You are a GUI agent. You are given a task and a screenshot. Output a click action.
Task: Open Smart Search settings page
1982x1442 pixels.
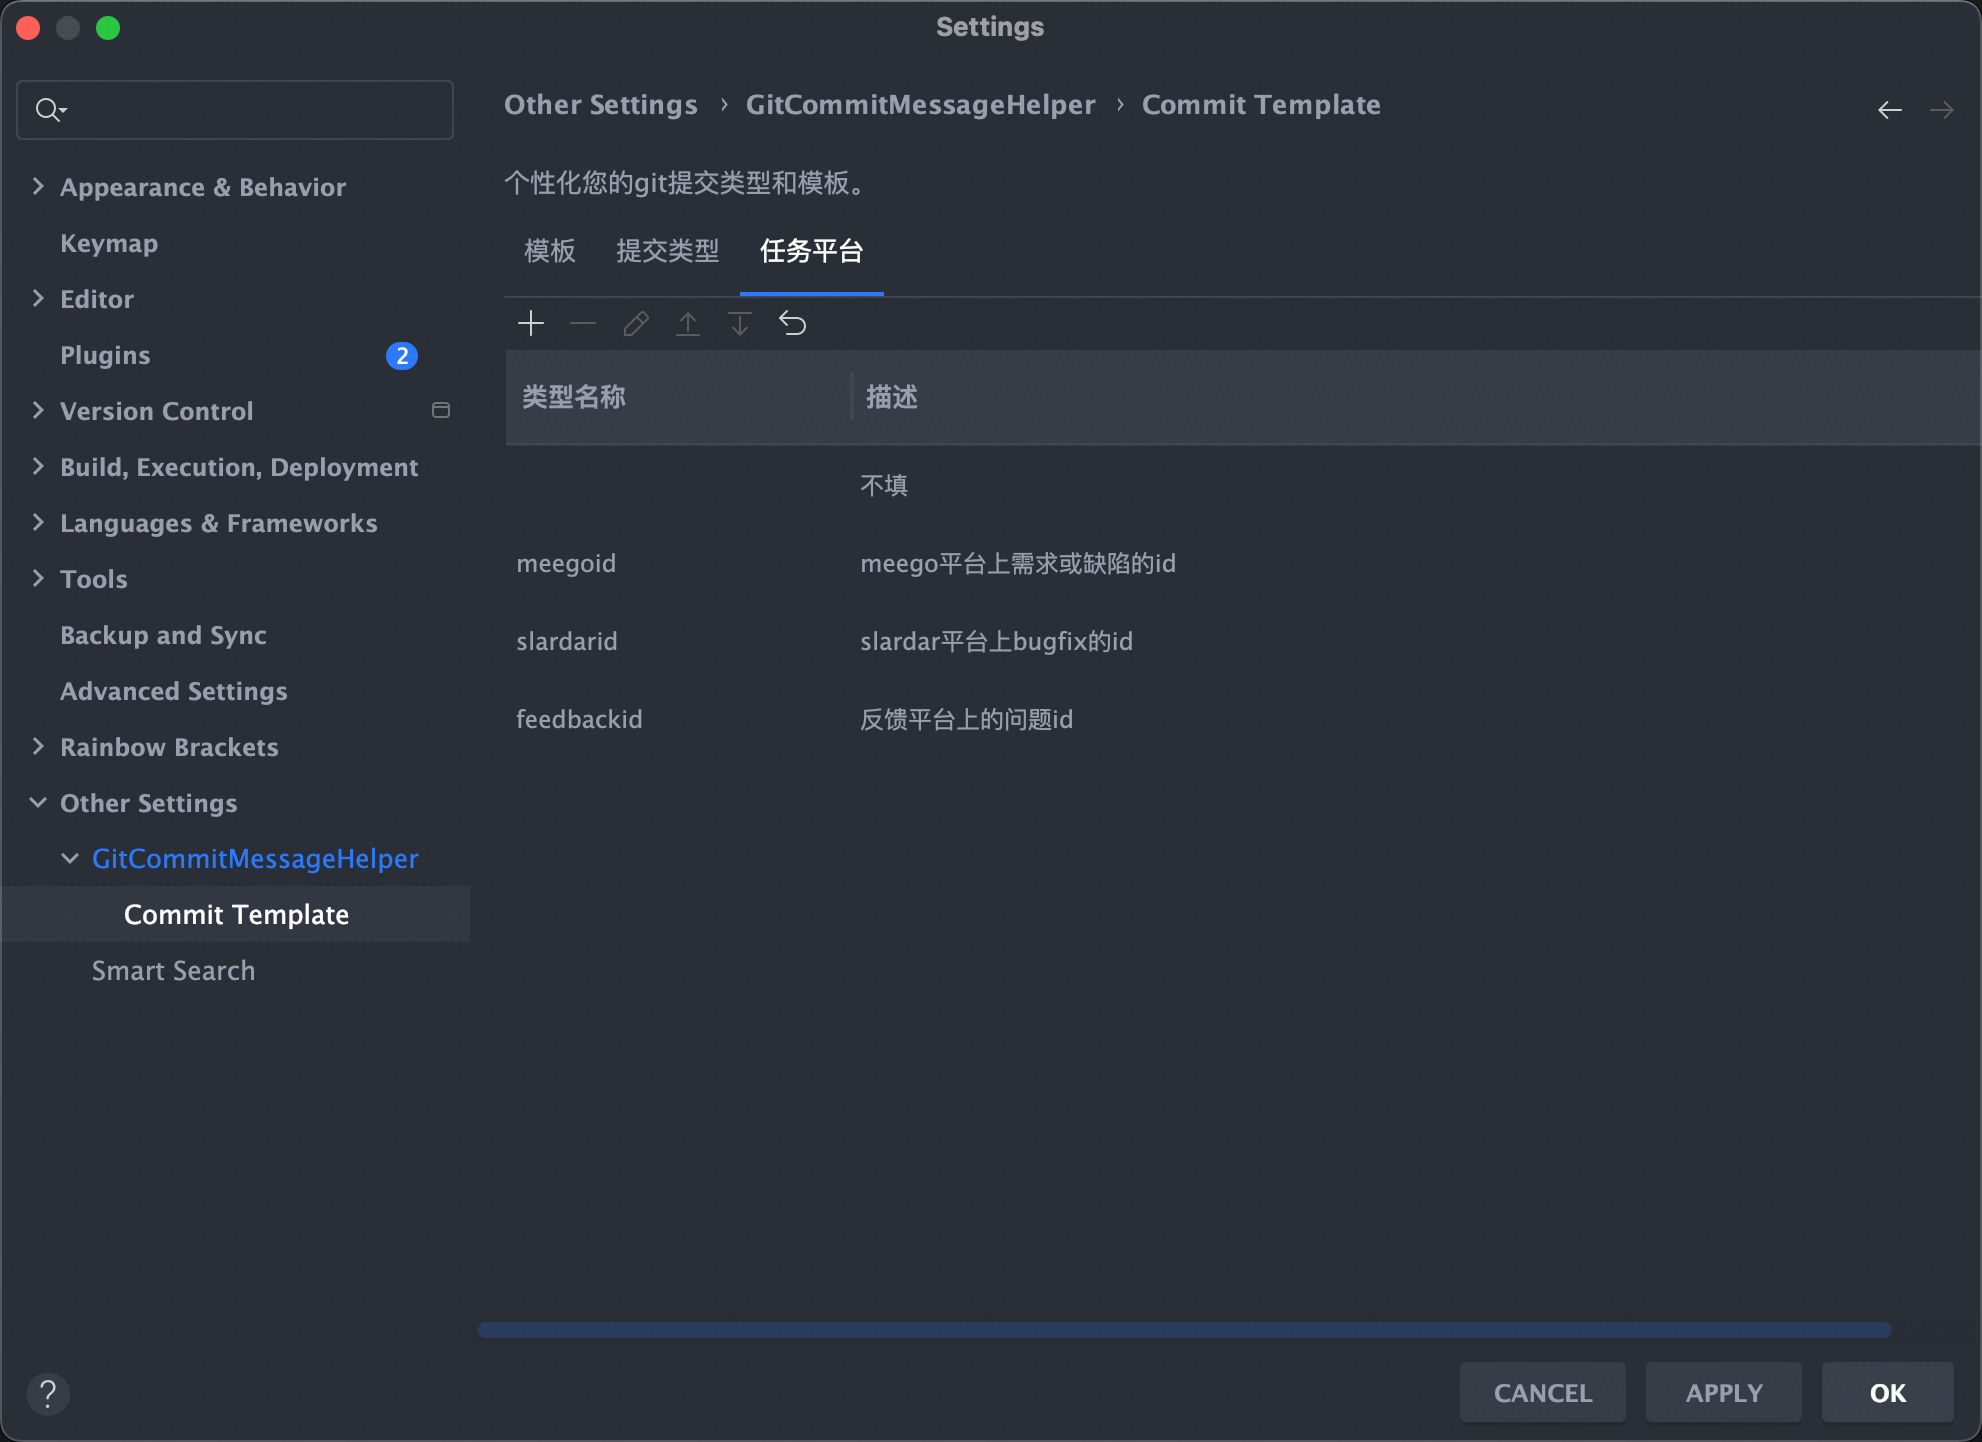point(173,971)
